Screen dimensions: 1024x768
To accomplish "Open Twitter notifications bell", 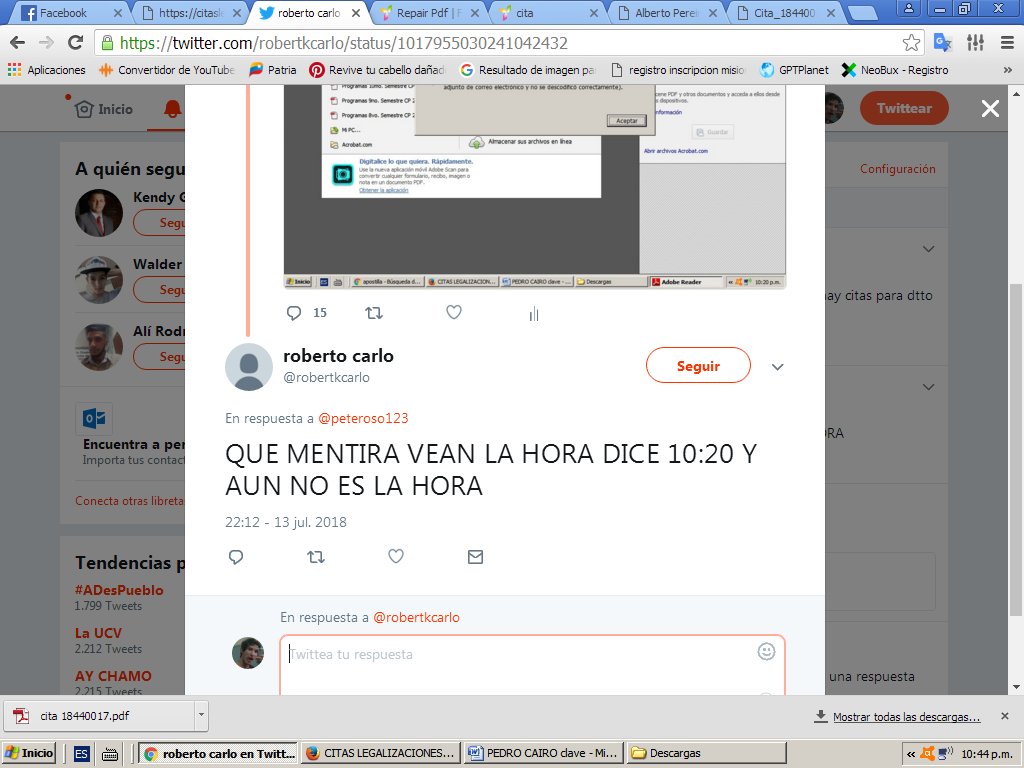I will click(x=172, y=109).
